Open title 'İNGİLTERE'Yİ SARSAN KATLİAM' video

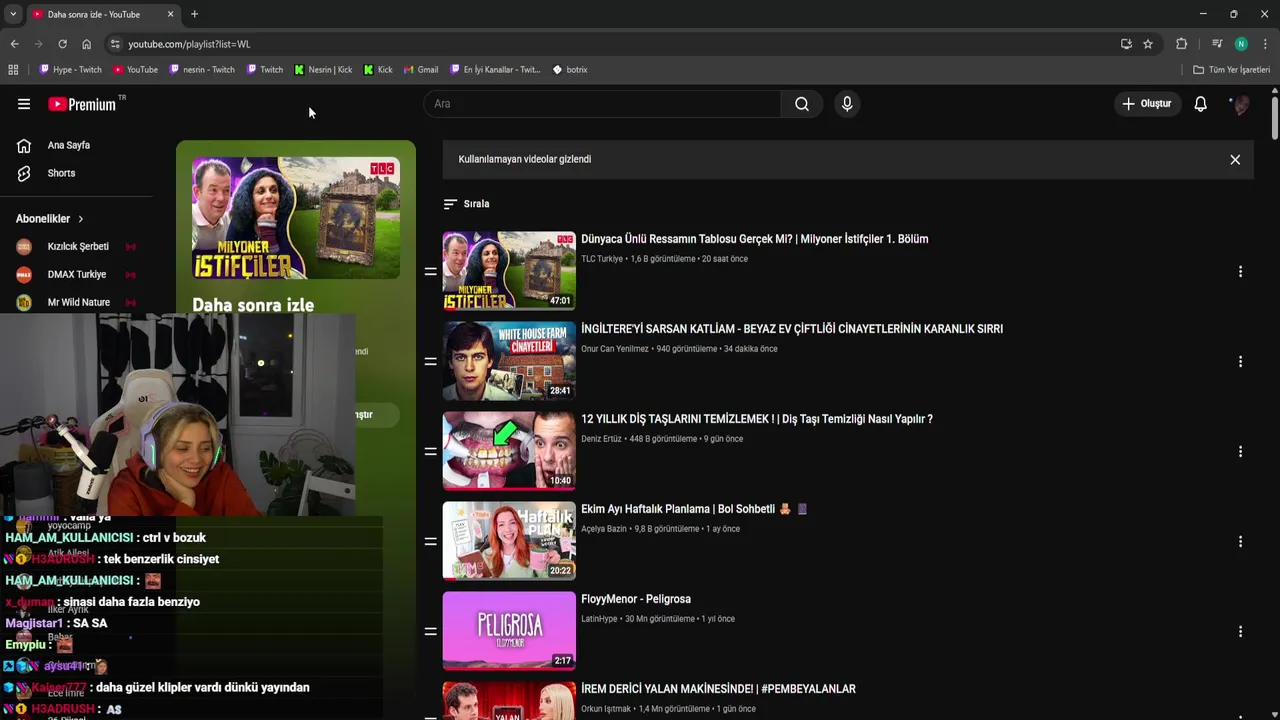792,329
